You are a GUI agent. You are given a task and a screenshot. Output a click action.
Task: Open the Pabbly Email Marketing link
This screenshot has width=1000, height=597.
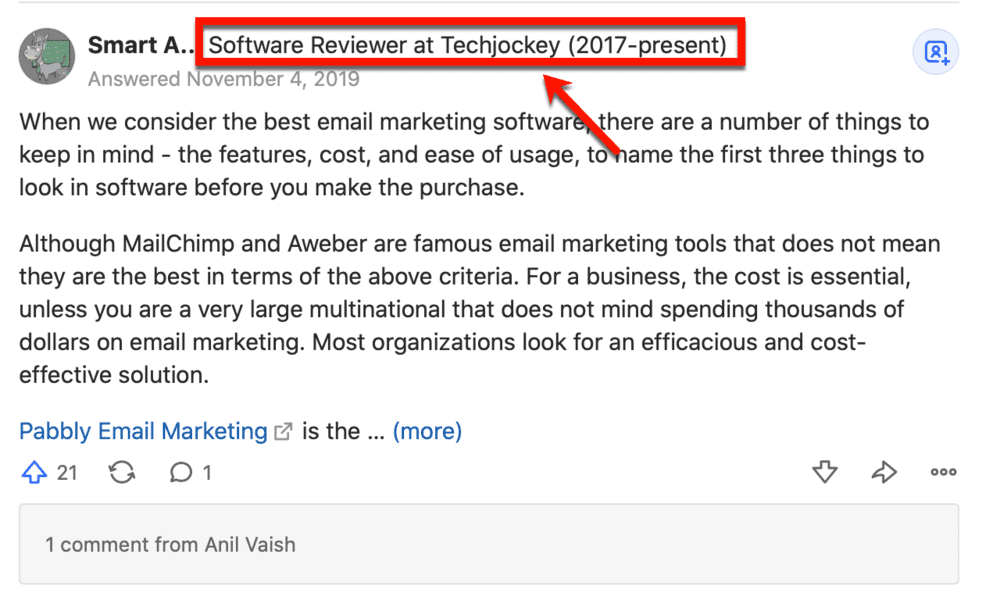tap(140, 430)
